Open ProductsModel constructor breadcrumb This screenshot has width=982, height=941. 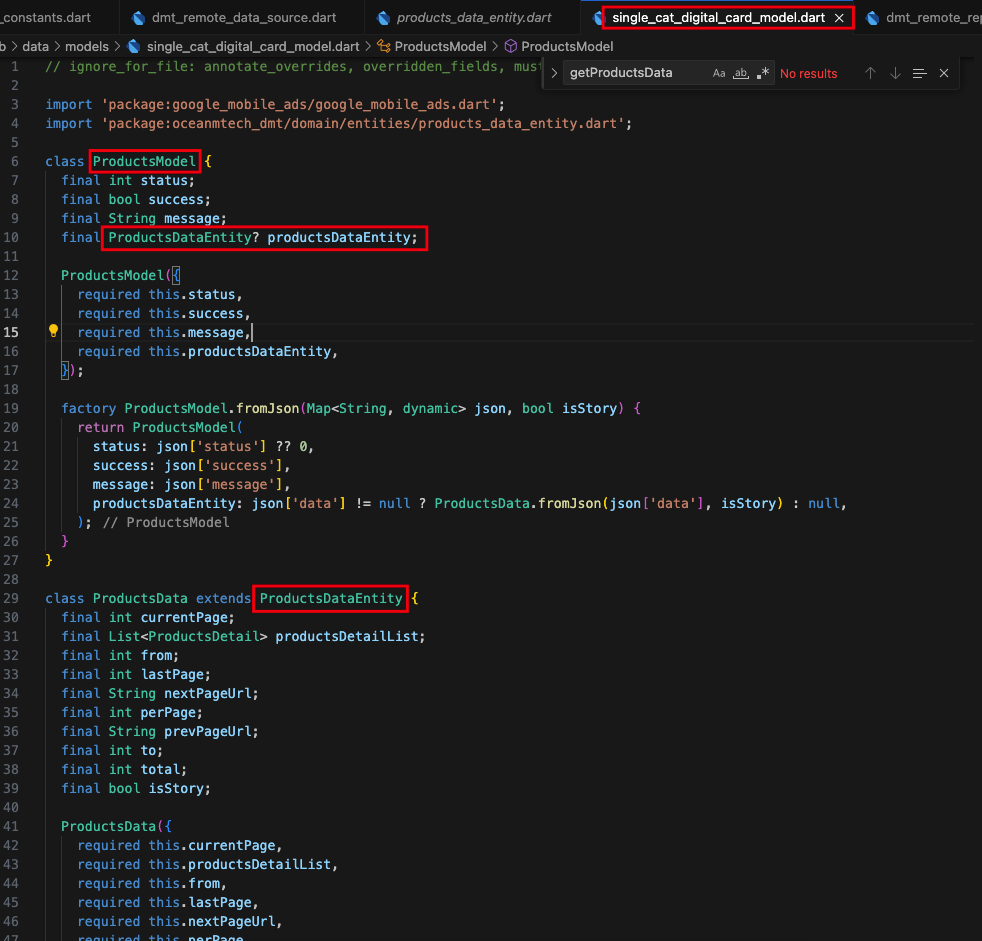pyautogui.click(x=567, y=46)
